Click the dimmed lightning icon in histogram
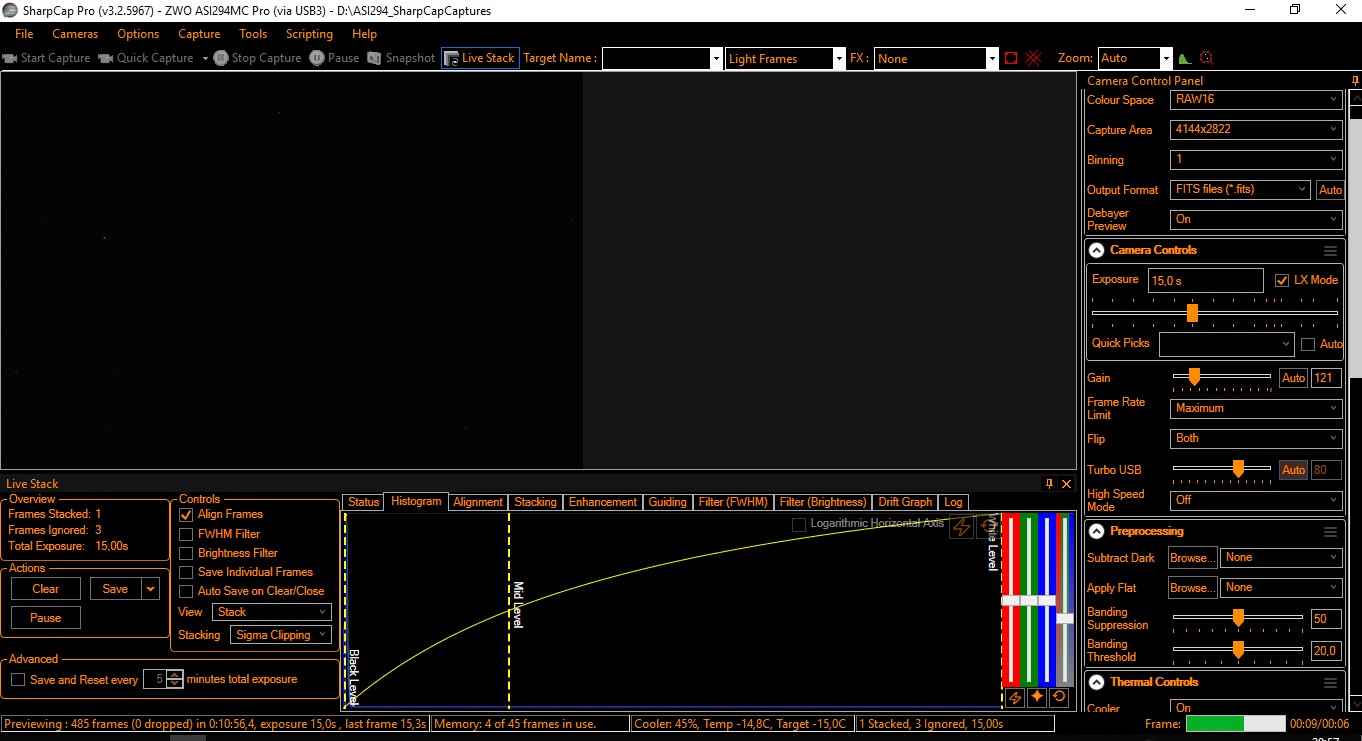 pos(961,527)
